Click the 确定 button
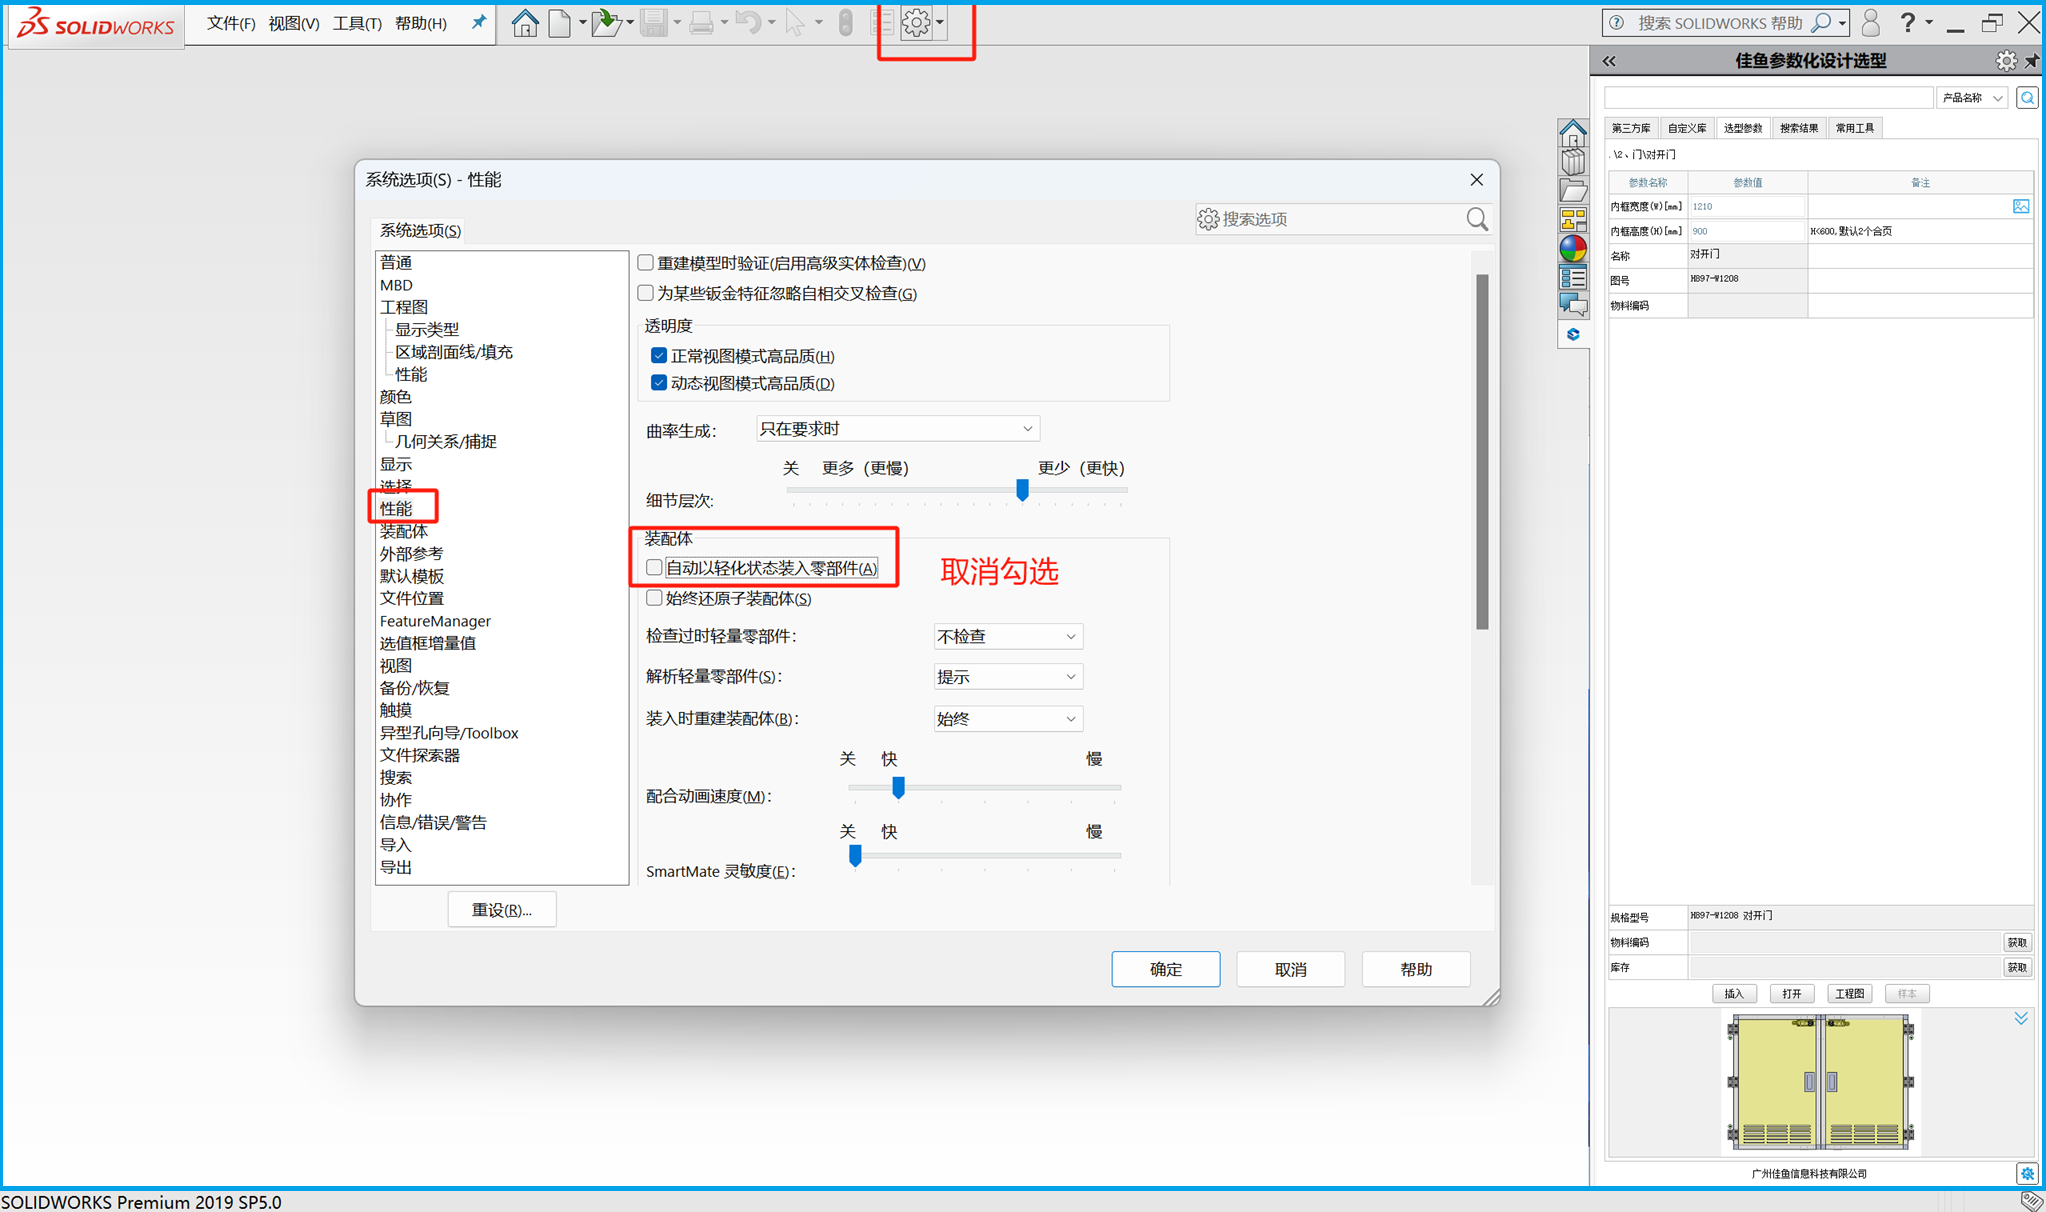The image size is (2046, 1212). pyautogui.click(x=1165, y=969)
